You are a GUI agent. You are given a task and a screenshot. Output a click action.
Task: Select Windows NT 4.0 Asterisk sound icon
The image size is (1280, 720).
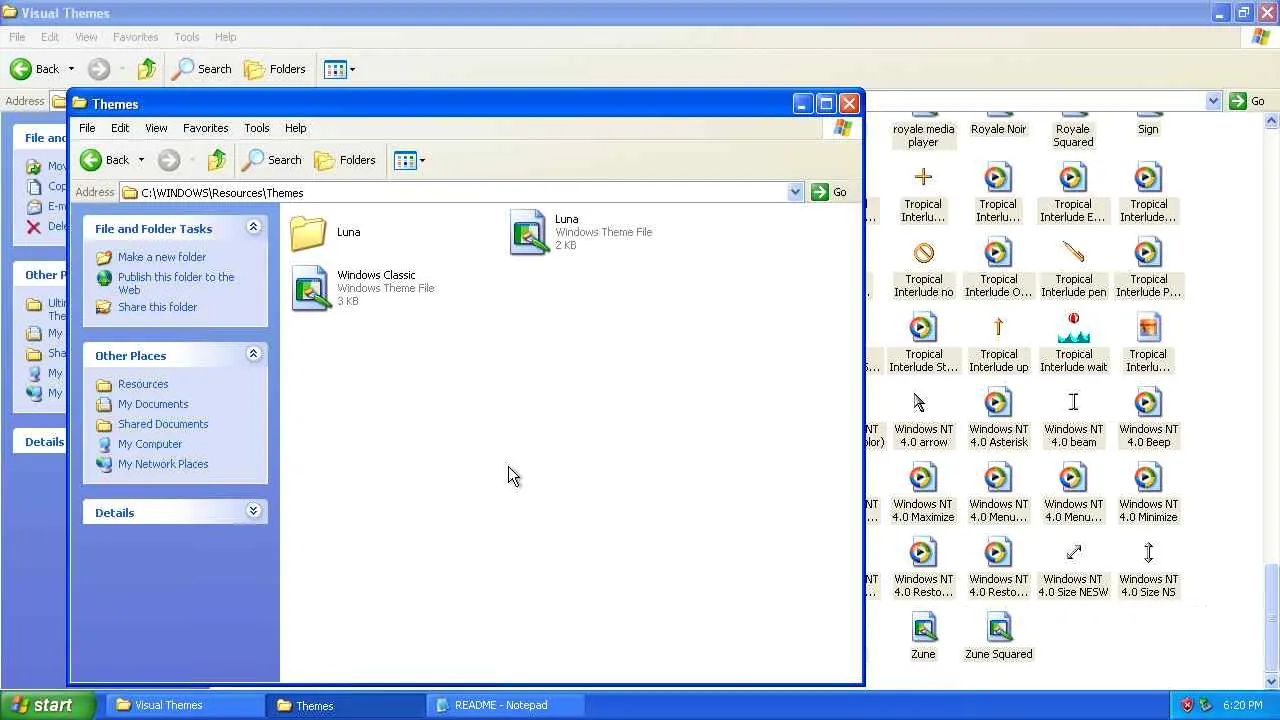coord(998,403)
